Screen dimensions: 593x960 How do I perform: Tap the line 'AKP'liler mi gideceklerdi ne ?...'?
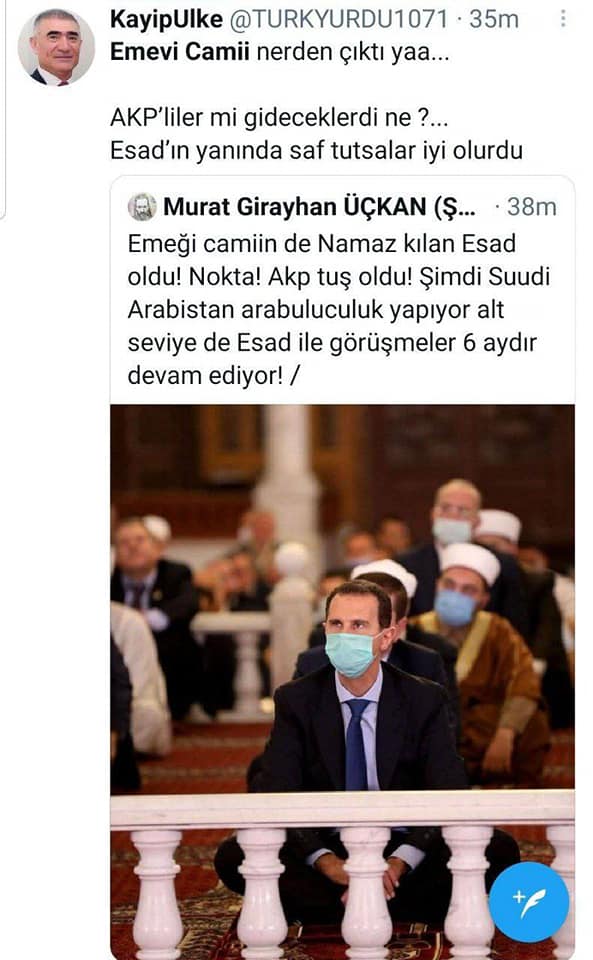click(x=279, y=117)
